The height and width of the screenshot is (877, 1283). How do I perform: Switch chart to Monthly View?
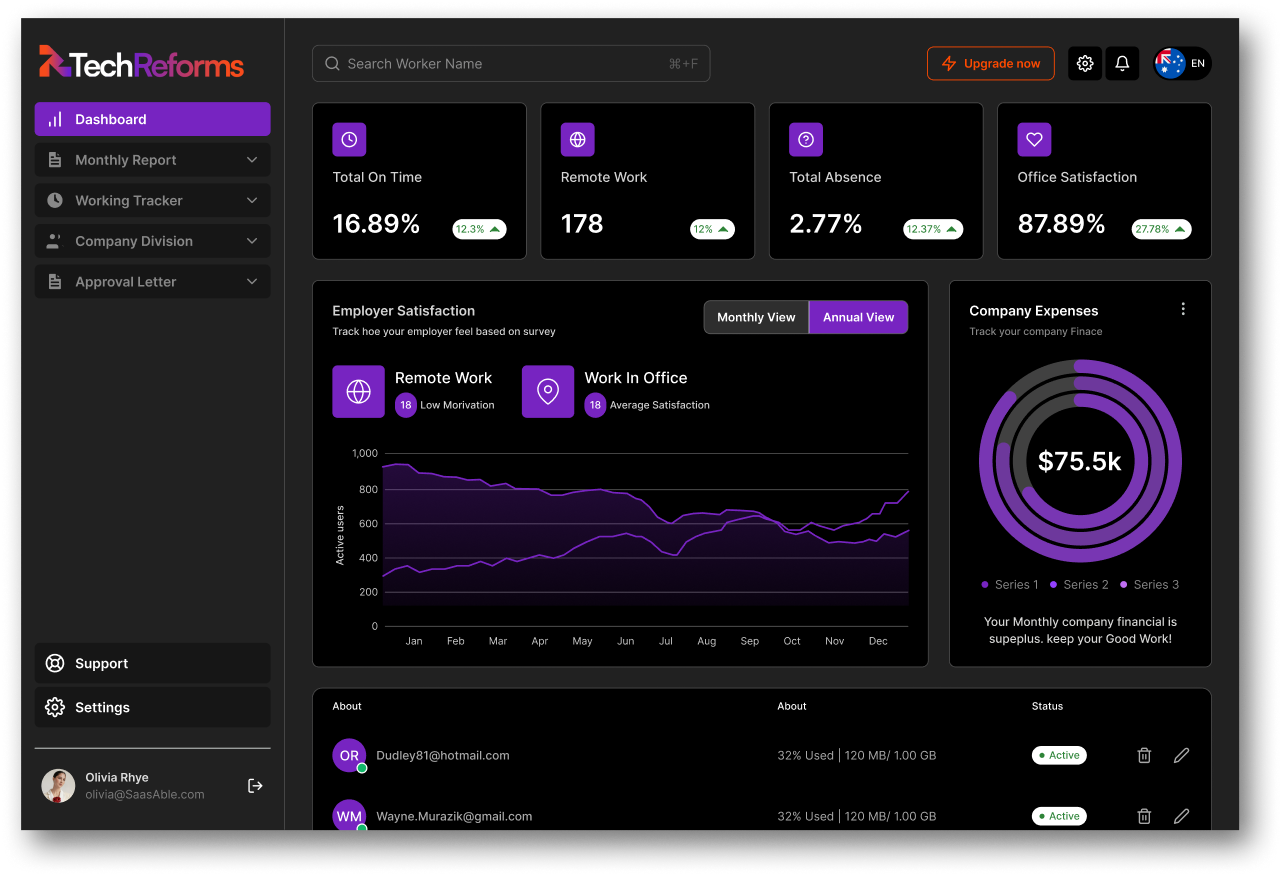tap(756, 317)
